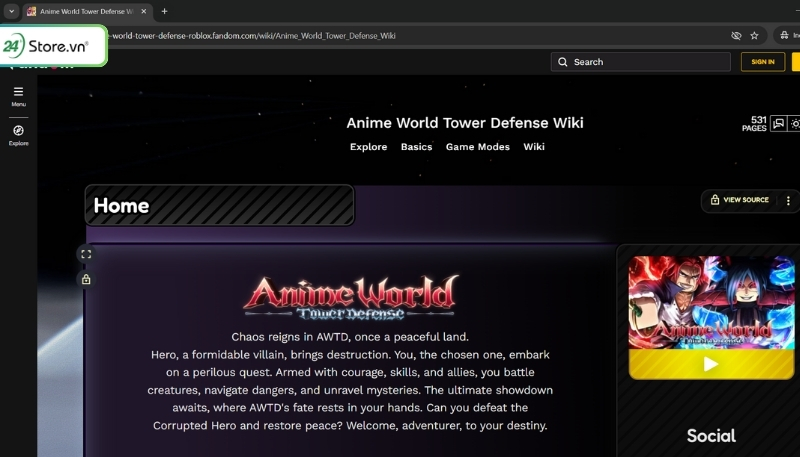Click the VIEW SOURCE button
Viewport: 800px width, 457px height.
tap(740, 200)
